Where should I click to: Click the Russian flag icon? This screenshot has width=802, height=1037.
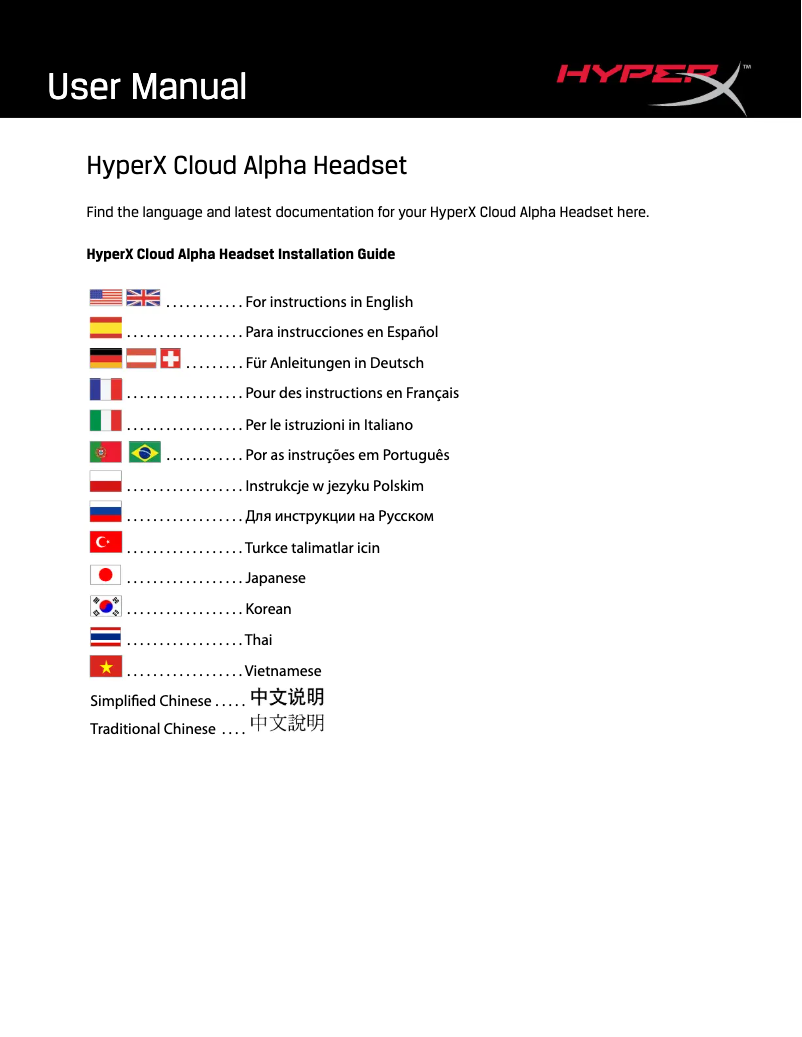105,511
